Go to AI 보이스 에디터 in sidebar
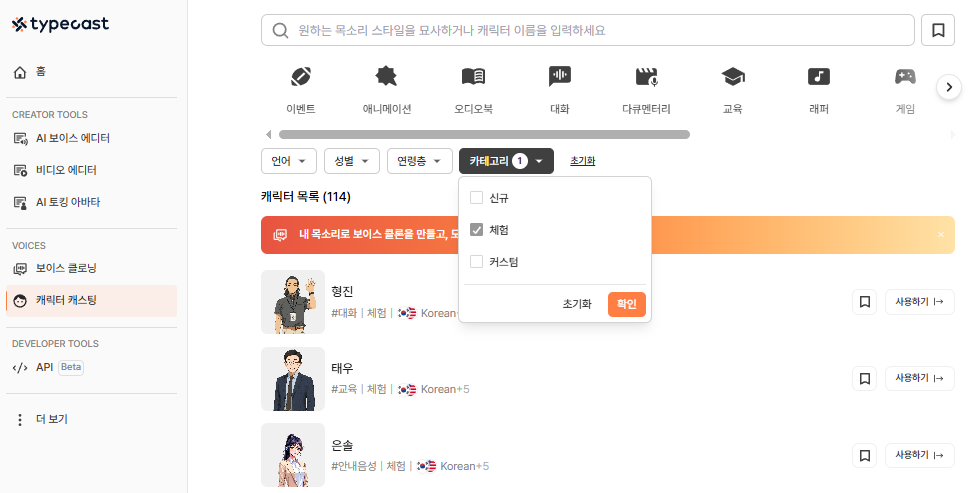Image resolution: width=979 pixels, height=493 pixels. pos(72,138)
